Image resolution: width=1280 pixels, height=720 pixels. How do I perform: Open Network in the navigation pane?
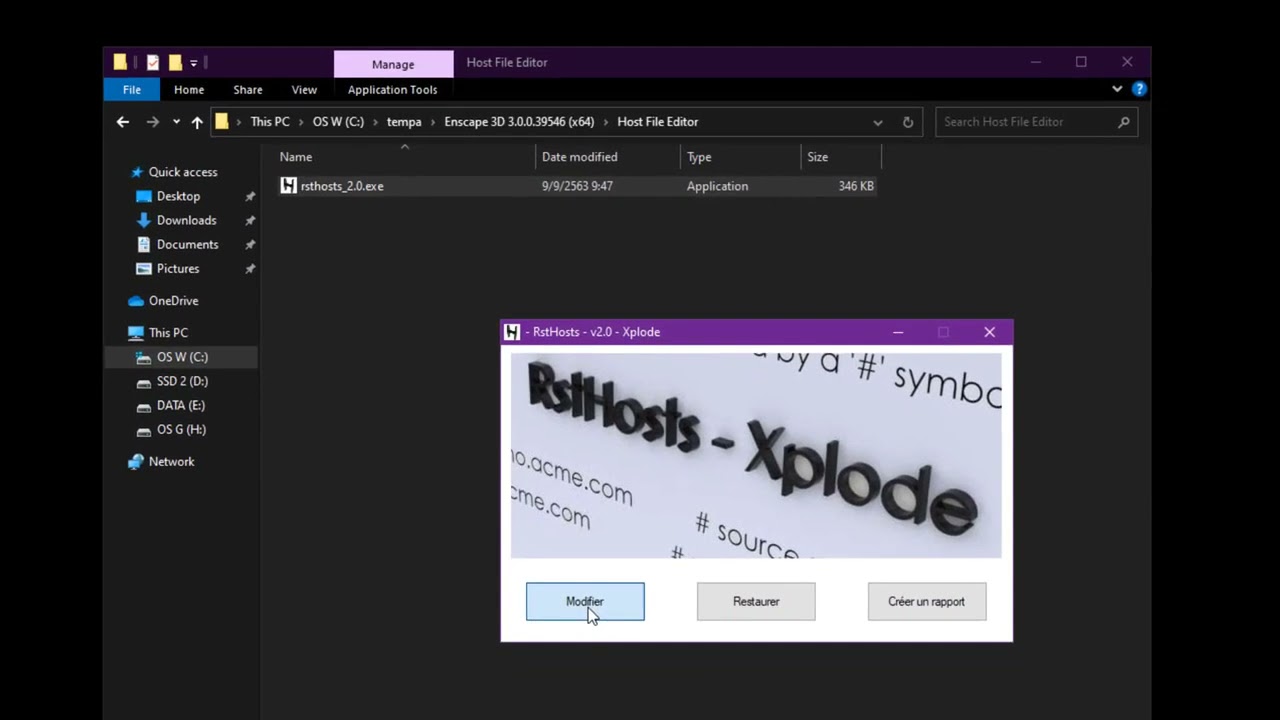pyautogui.click(x=171, y=462)
